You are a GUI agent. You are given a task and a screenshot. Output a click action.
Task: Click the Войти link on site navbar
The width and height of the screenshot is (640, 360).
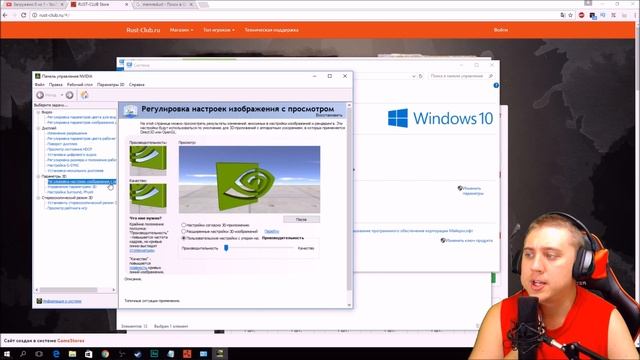[x=501, y=30]
